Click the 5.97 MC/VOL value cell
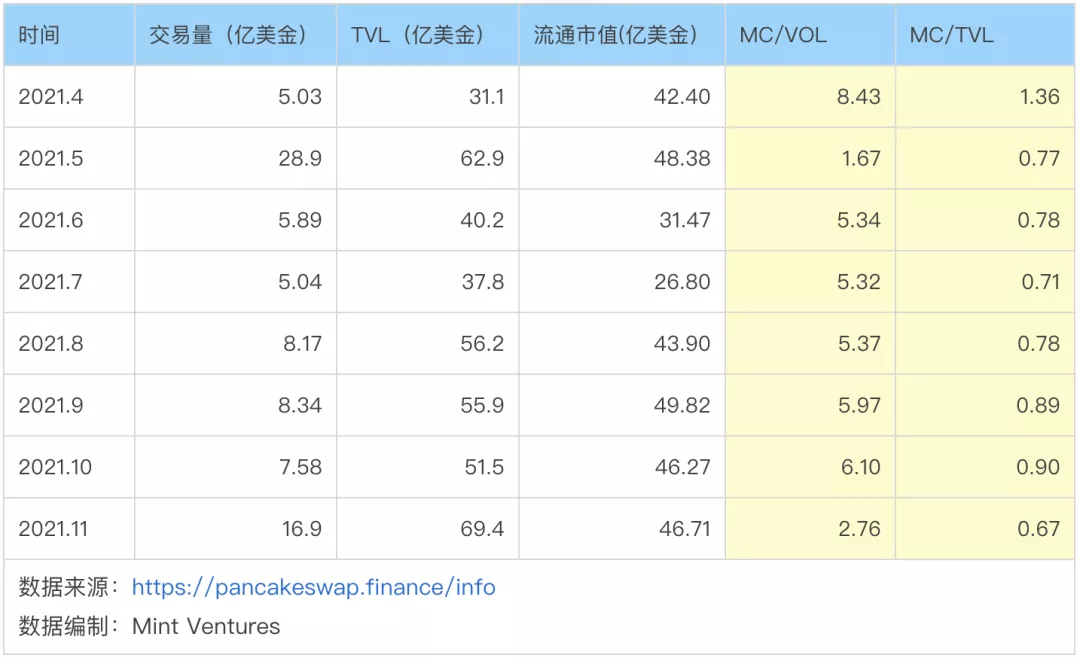Image resolution: width=1080 pixels, height=658 pixels. [x=810, y=405]
